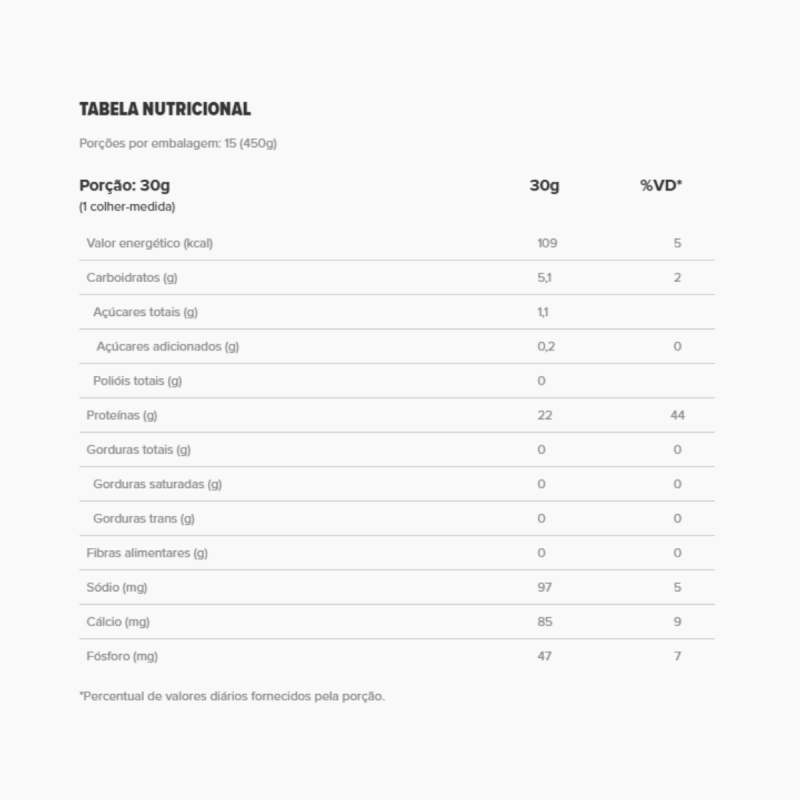Select the Polióis totais (g) label
Viewport: 800px width, 800px height.
tap(137, 381)
